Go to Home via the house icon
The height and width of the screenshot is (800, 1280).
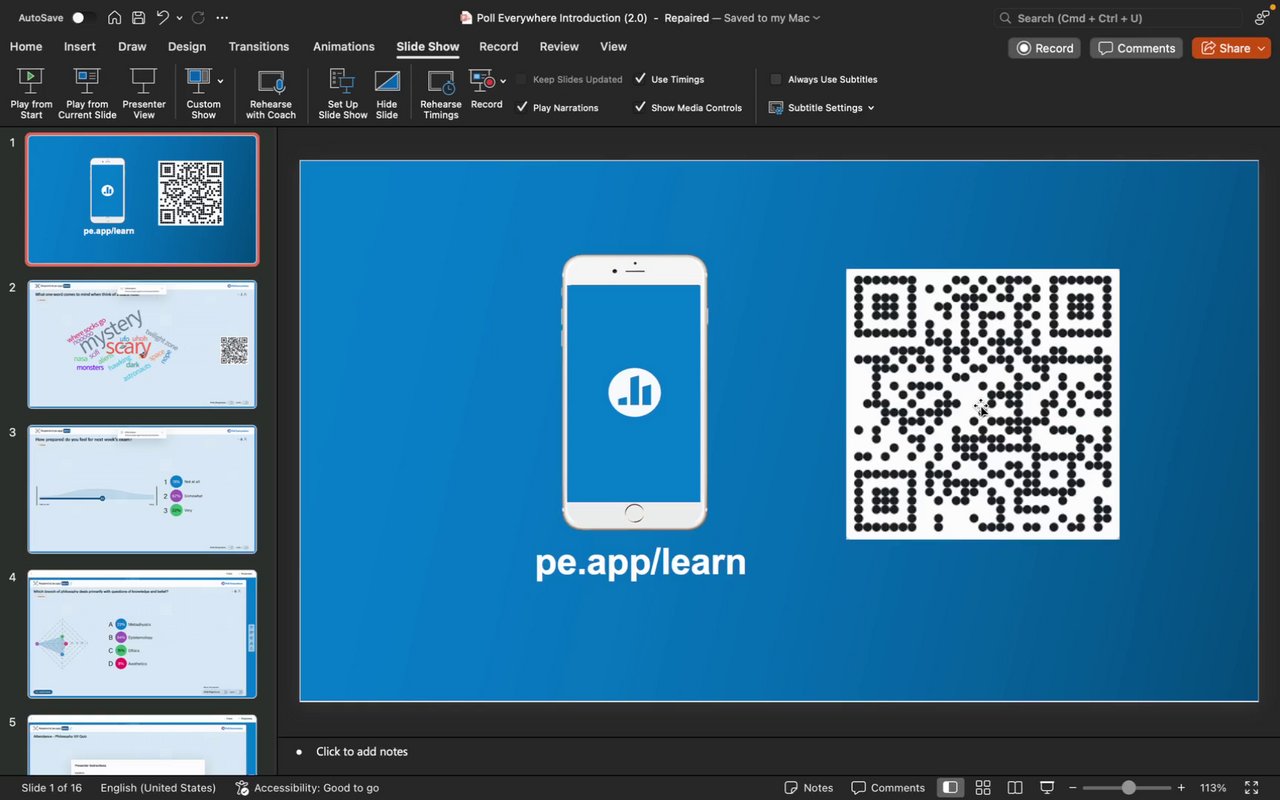click(x=115, y=18)
